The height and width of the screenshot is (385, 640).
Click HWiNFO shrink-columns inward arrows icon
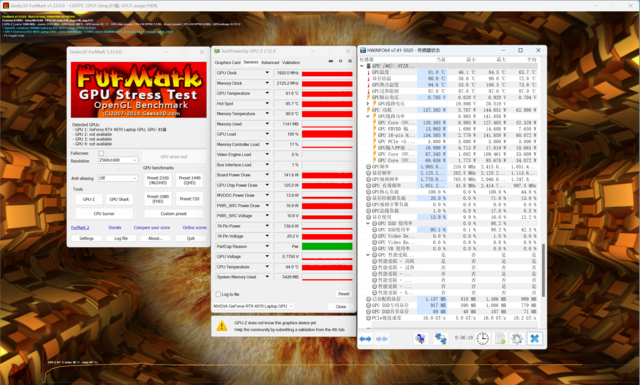click(x=382, y=339)
